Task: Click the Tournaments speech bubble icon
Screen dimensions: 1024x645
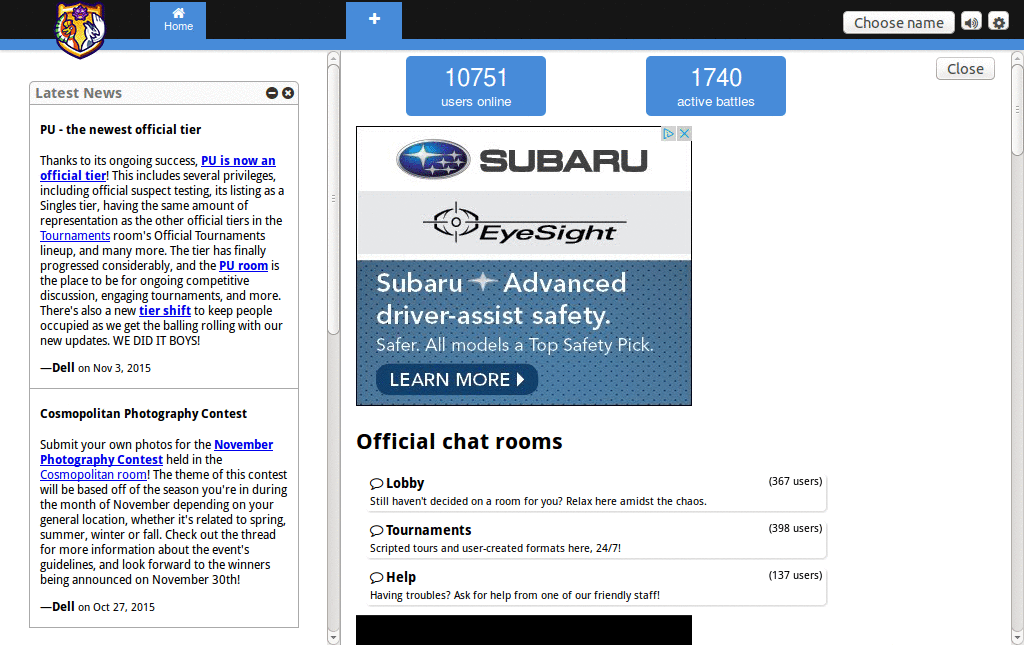Action: tap(376, 531)
